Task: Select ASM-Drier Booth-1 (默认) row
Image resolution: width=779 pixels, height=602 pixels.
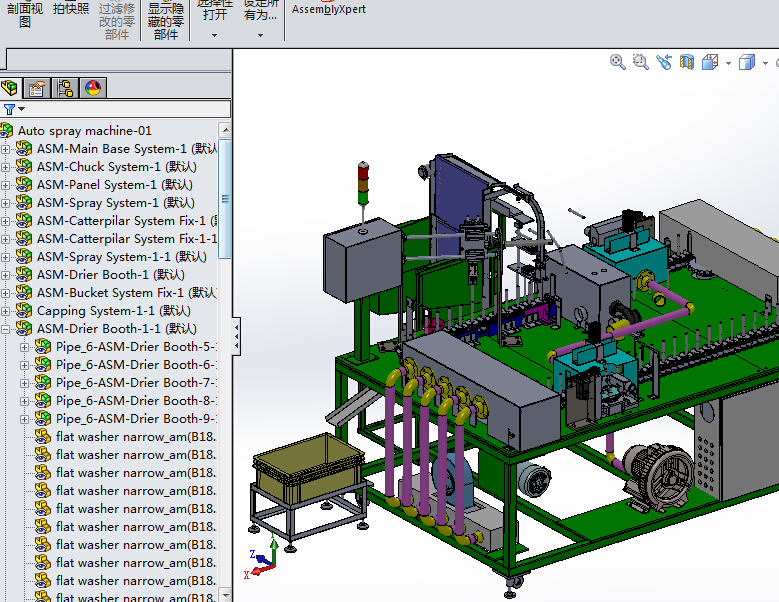Action: pyautogui.click(x=111, y=275)
